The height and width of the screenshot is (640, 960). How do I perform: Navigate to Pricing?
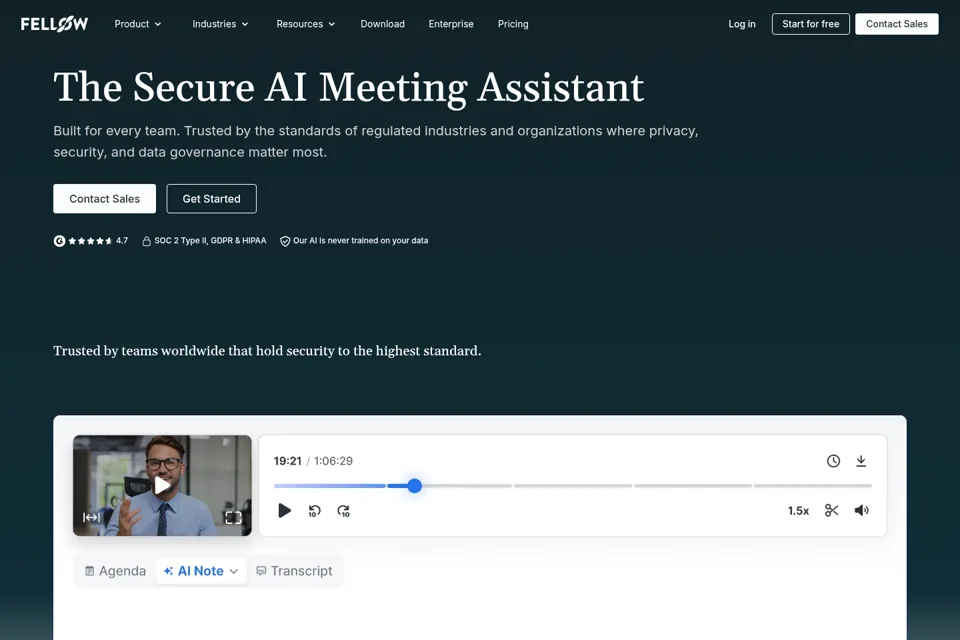coord(513,24)
